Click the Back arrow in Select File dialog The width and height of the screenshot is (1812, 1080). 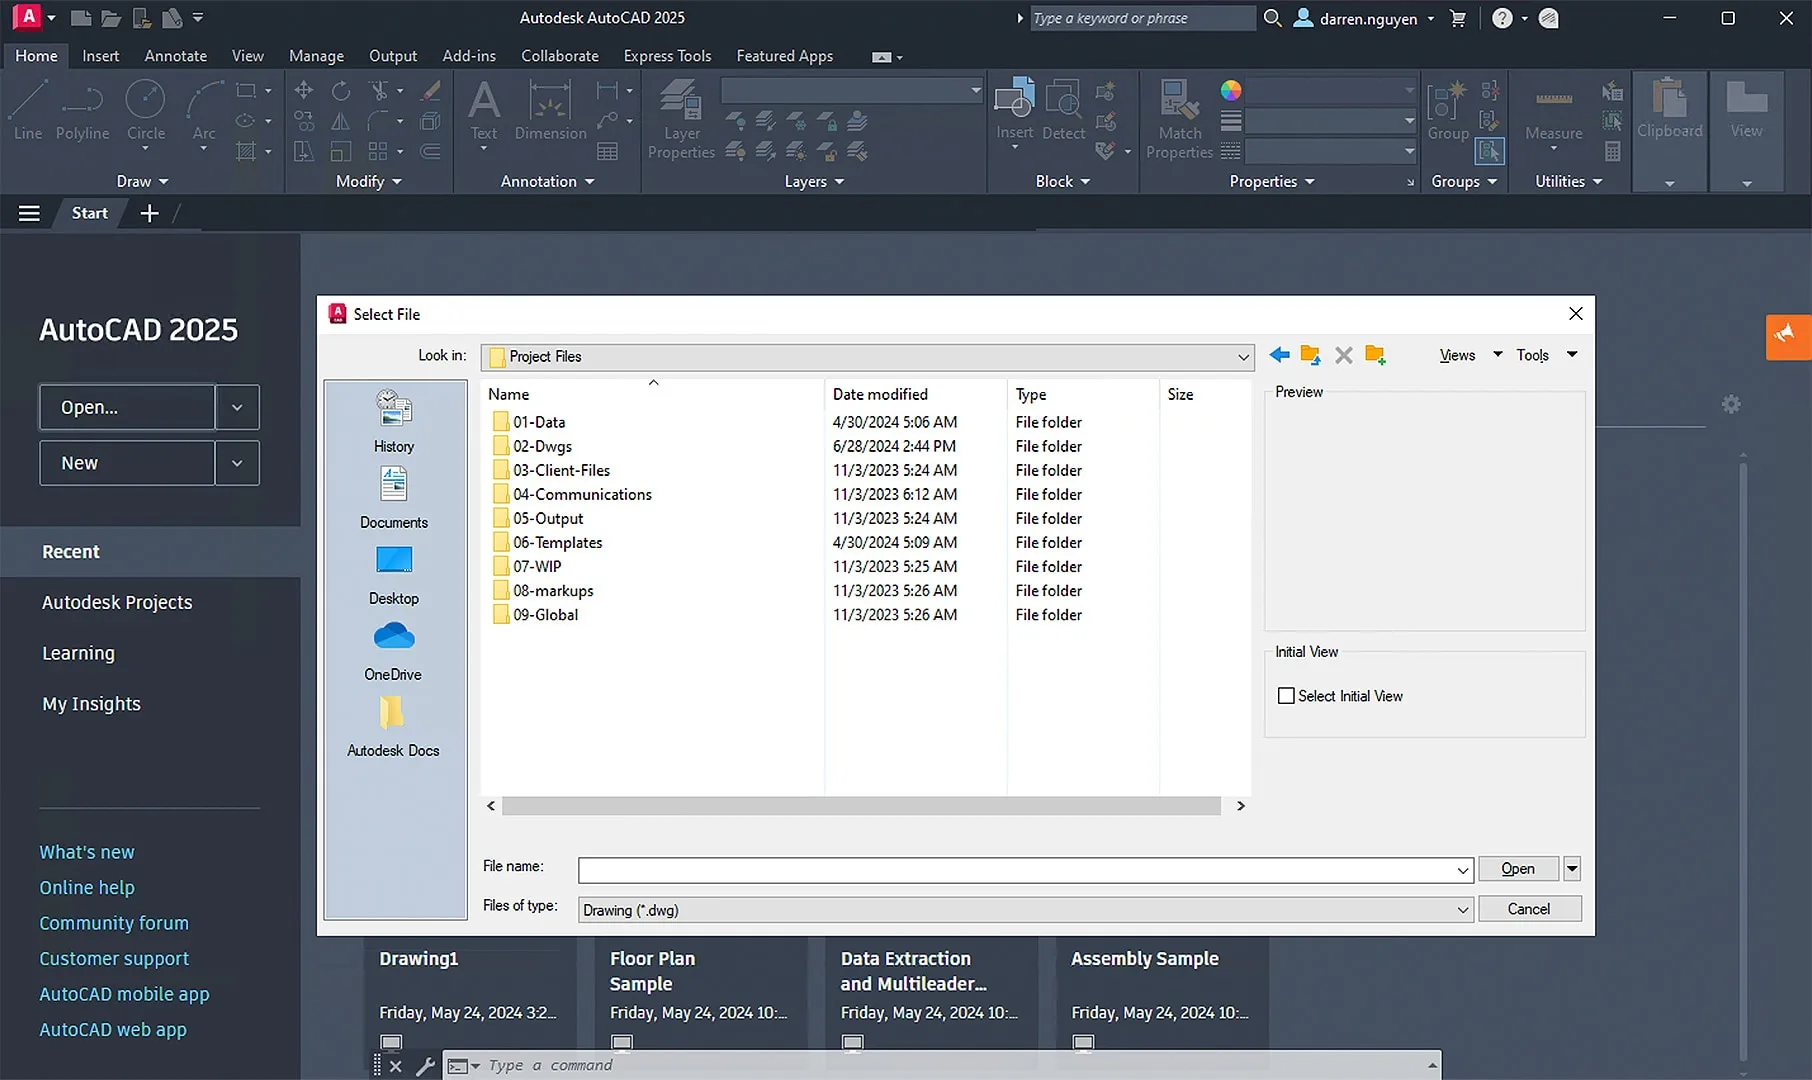[1279, 355]
